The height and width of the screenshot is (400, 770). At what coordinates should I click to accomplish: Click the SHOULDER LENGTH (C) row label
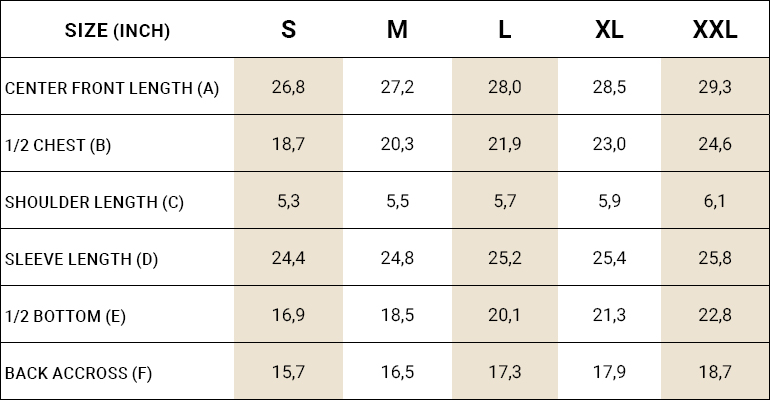click(x=94, y=202)
